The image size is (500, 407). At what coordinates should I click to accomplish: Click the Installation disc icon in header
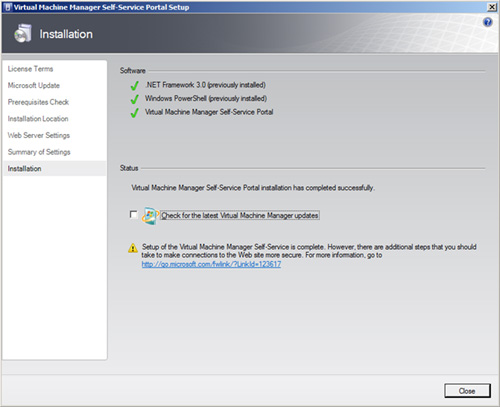tap(23, 34)
